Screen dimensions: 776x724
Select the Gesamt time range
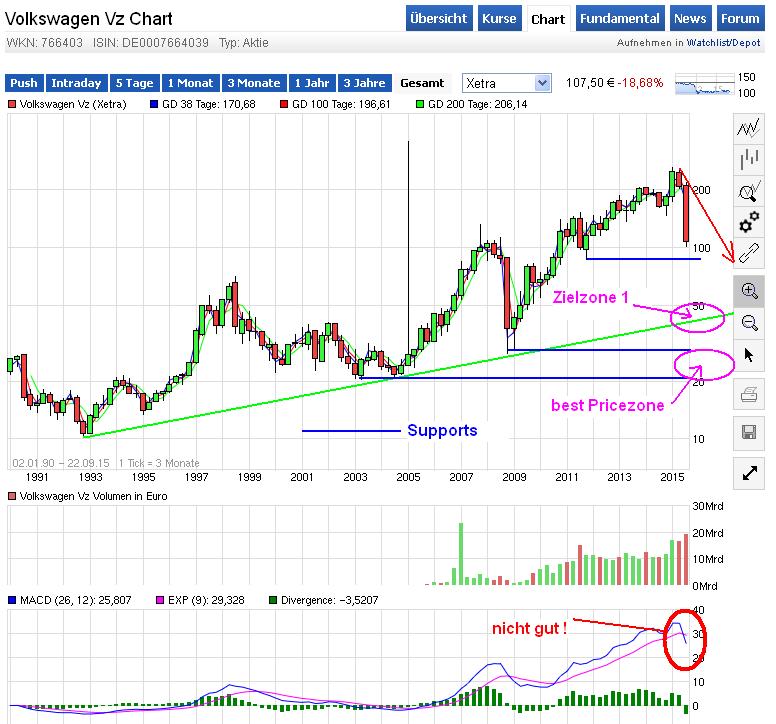(x=422, y=83)
